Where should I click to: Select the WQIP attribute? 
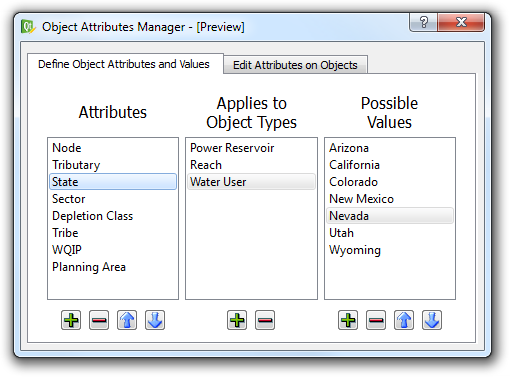(113, 250)
